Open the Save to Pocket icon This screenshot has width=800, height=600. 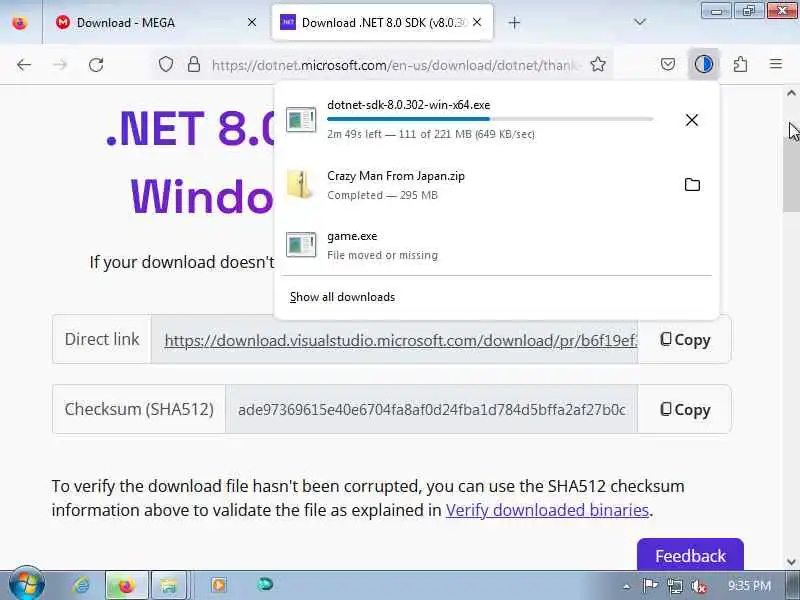(x=668, y=64)
